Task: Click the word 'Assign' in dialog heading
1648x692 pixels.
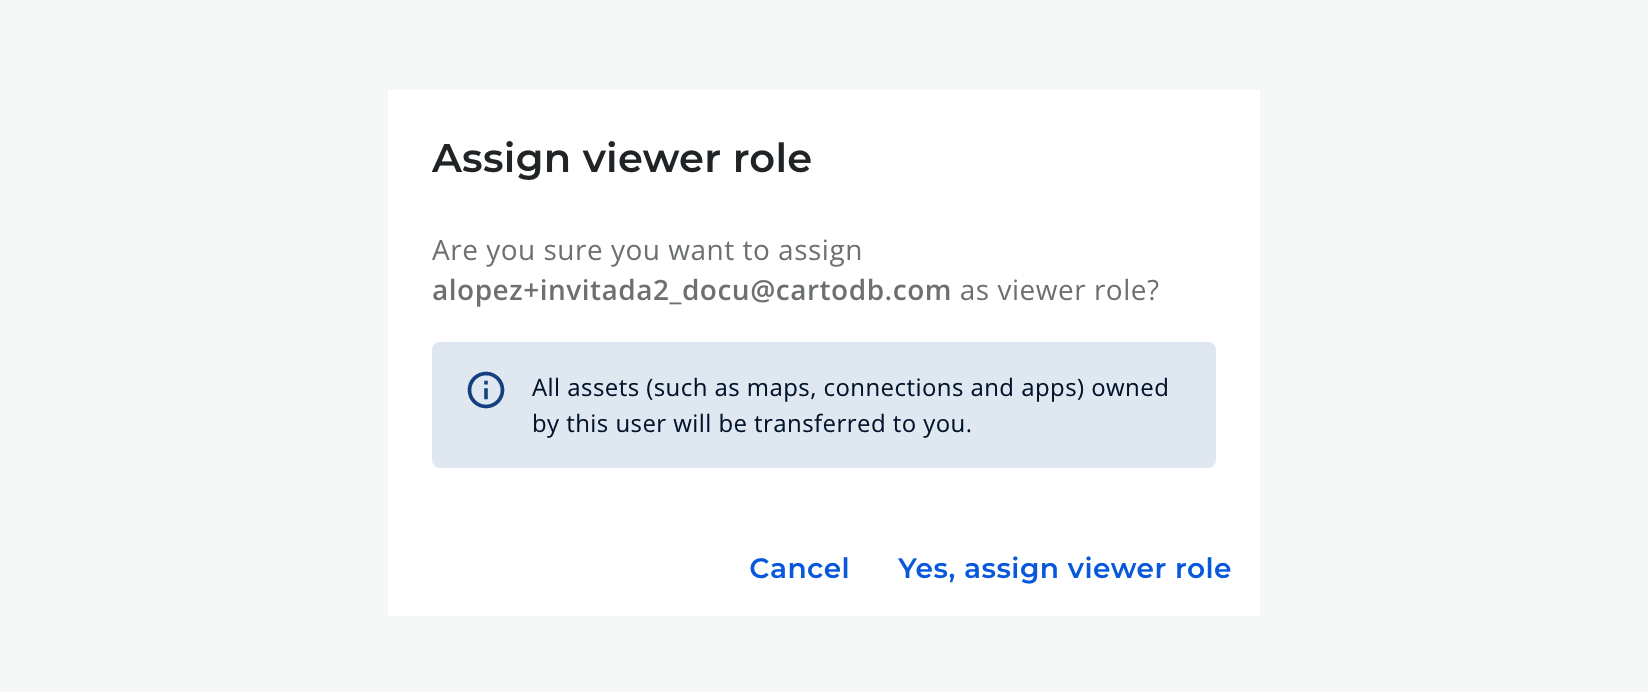Action: [501, 159]
